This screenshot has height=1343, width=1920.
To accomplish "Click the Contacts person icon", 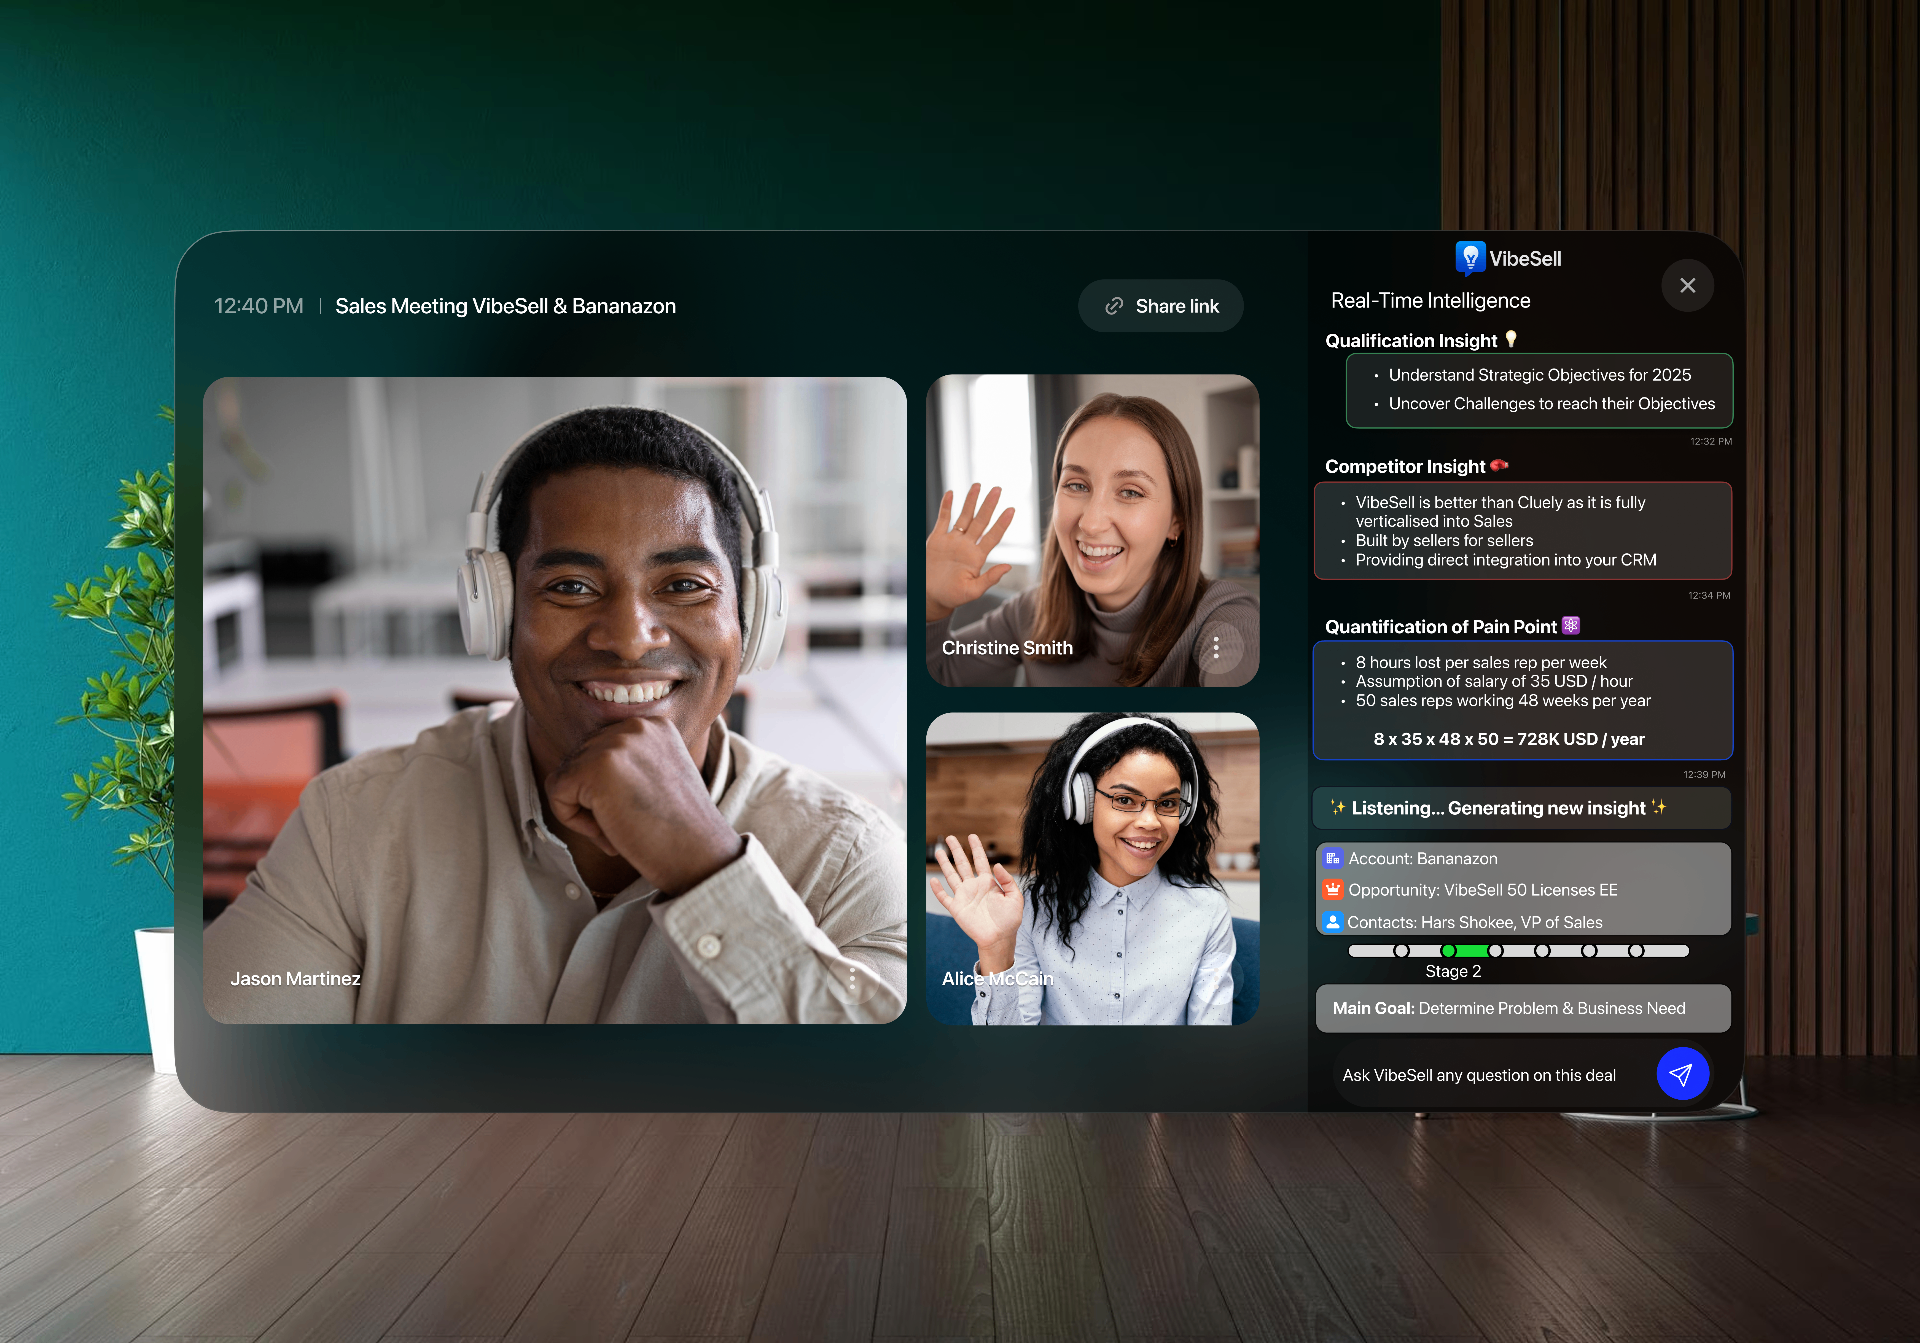I will (1332, 922).
